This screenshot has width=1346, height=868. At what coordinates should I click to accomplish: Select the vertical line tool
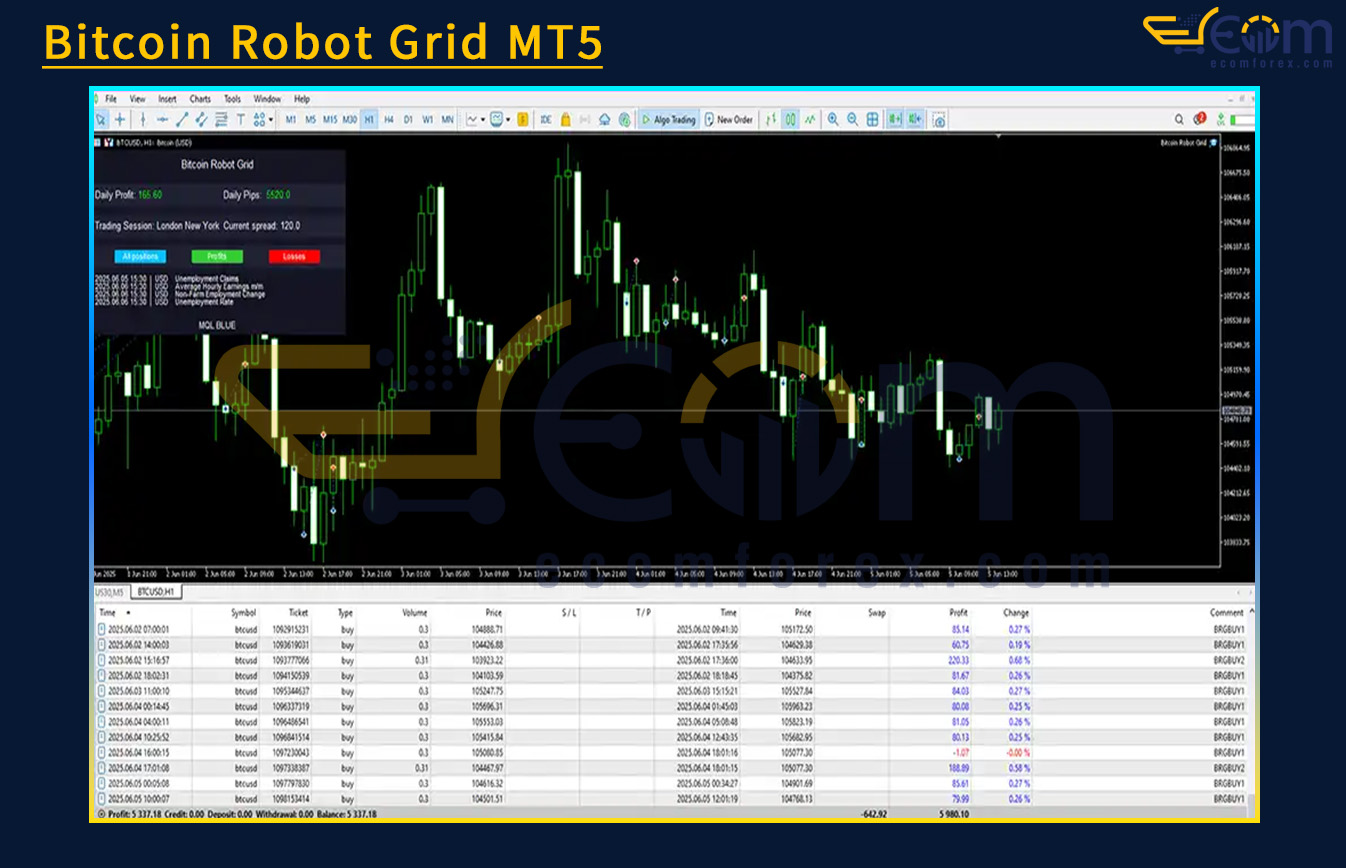[x=143, y=120]
